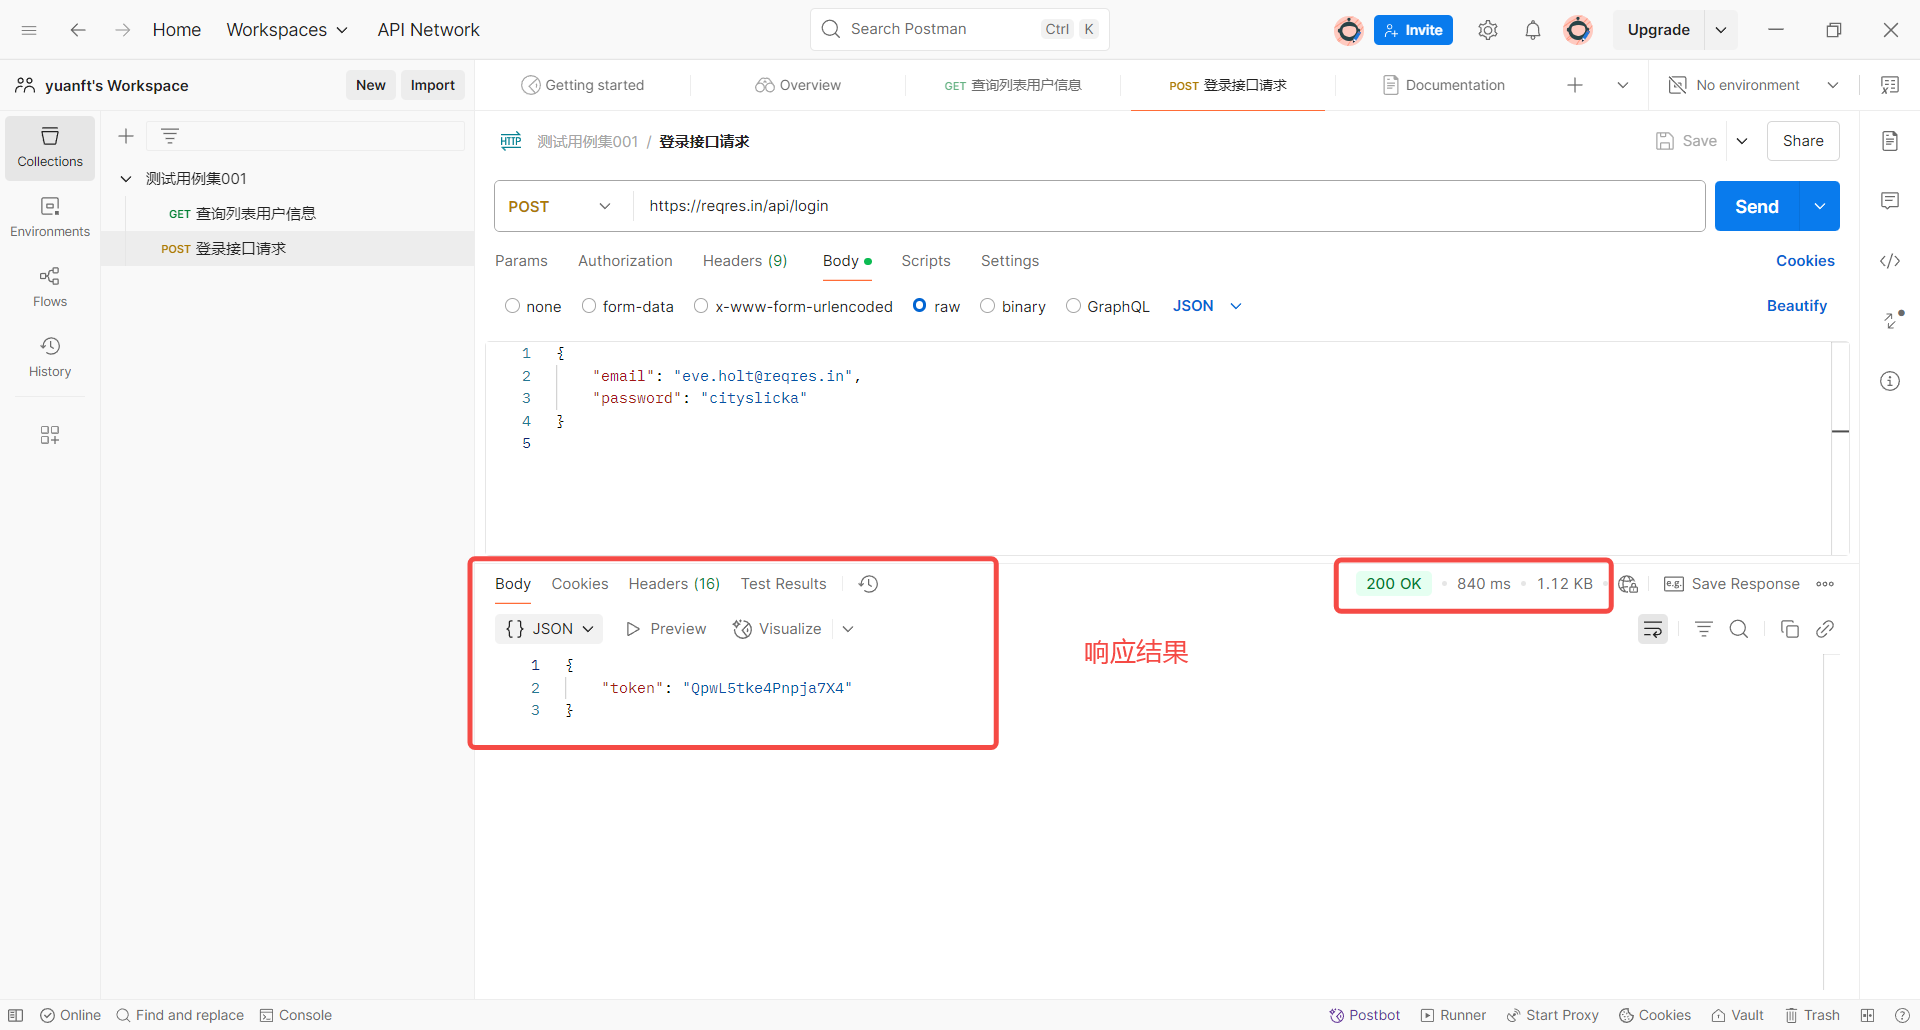Open the Flows sidebar panel
This screenshot has width=1920, height=1030.
(50, 287)
